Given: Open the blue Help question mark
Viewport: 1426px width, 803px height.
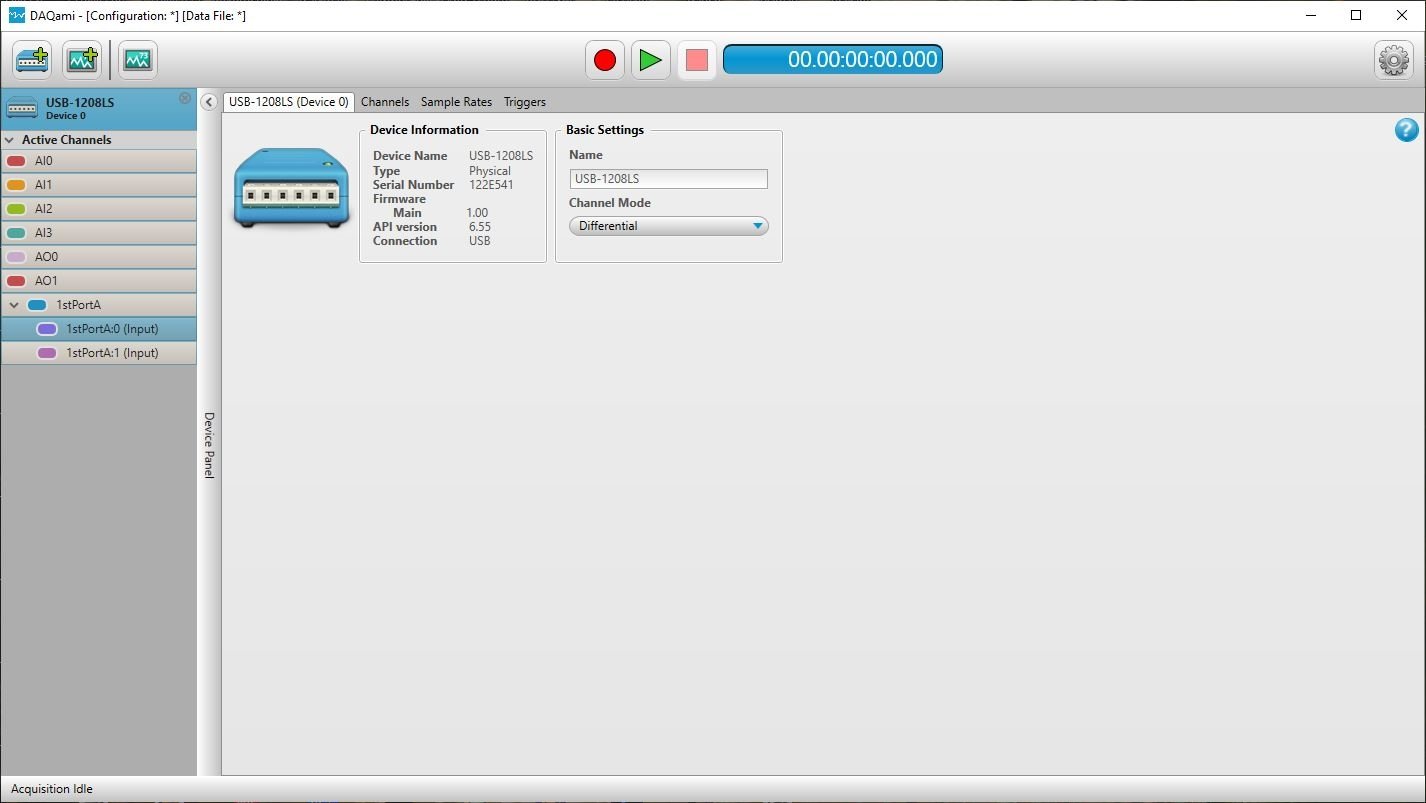Looking at the screenshot, I should coord(1406,130).
